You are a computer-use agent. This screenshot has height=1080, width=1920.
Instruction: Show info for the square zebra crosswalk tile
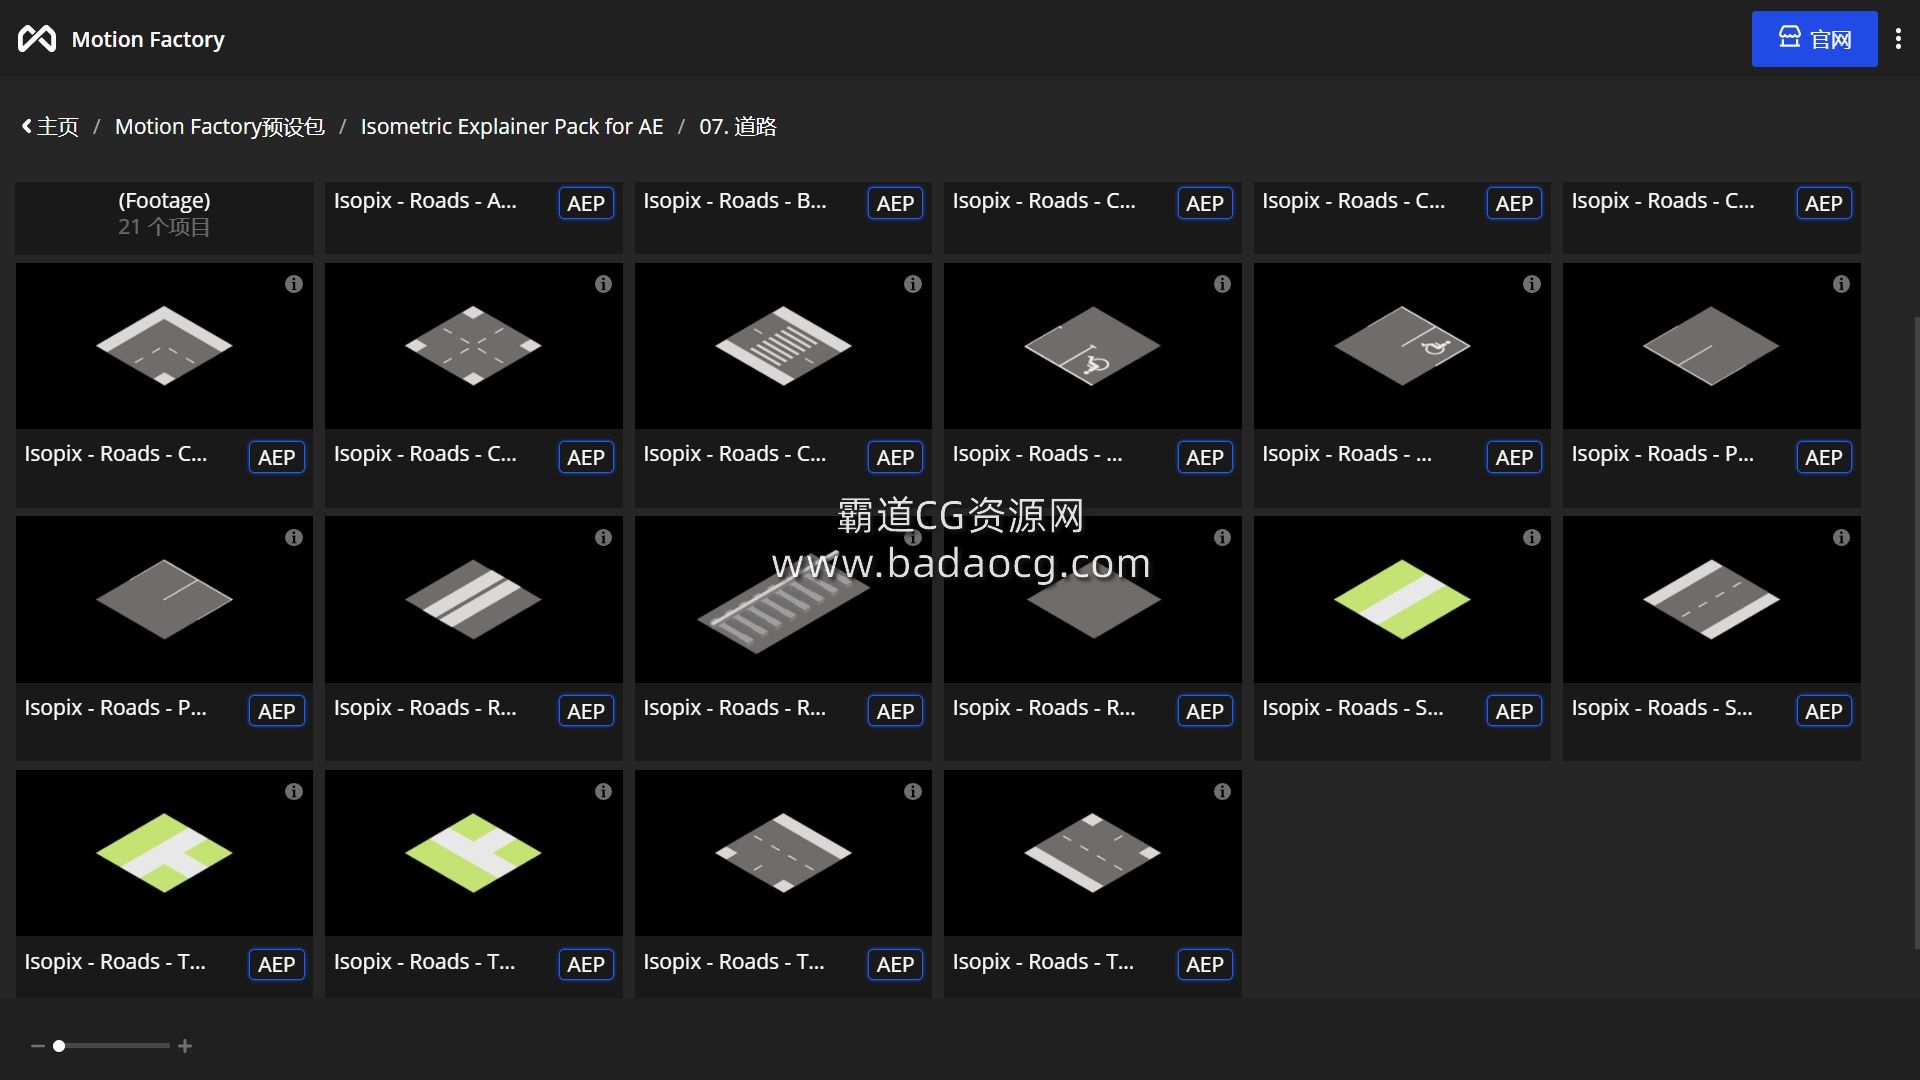coord(912,284)
